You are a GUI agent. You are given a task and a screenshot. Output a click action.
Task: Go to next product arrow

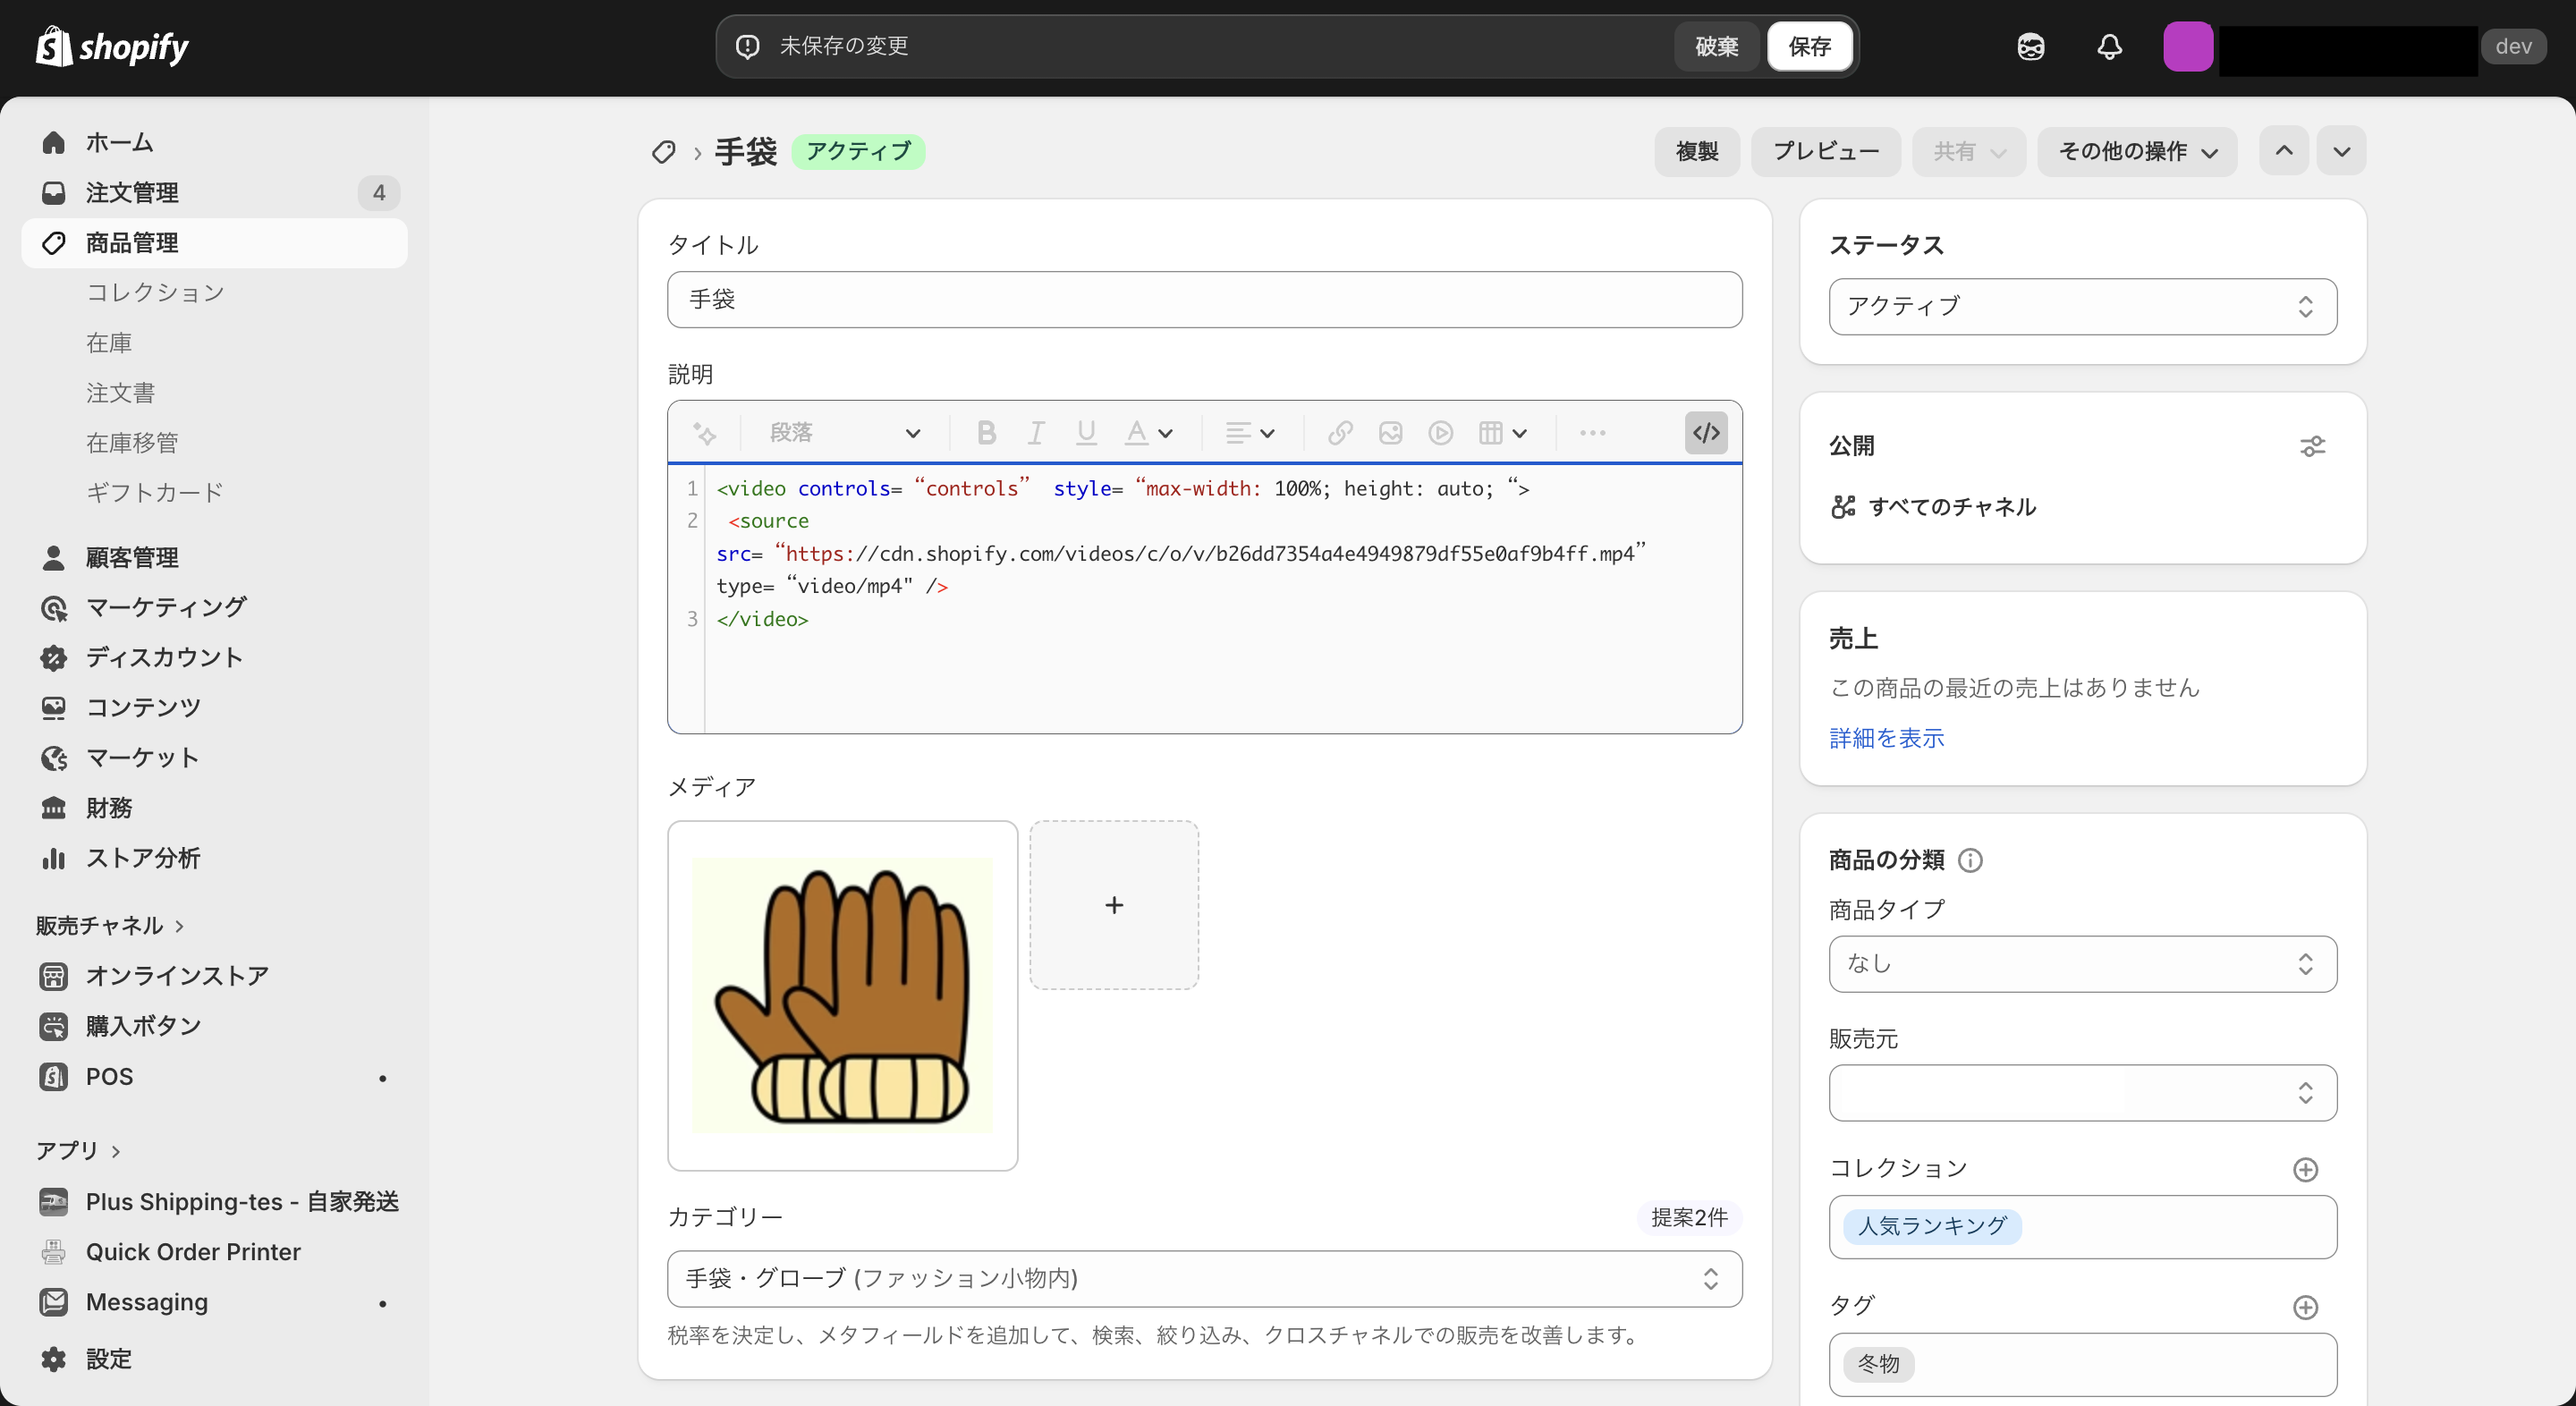(x=2341, y=151)
